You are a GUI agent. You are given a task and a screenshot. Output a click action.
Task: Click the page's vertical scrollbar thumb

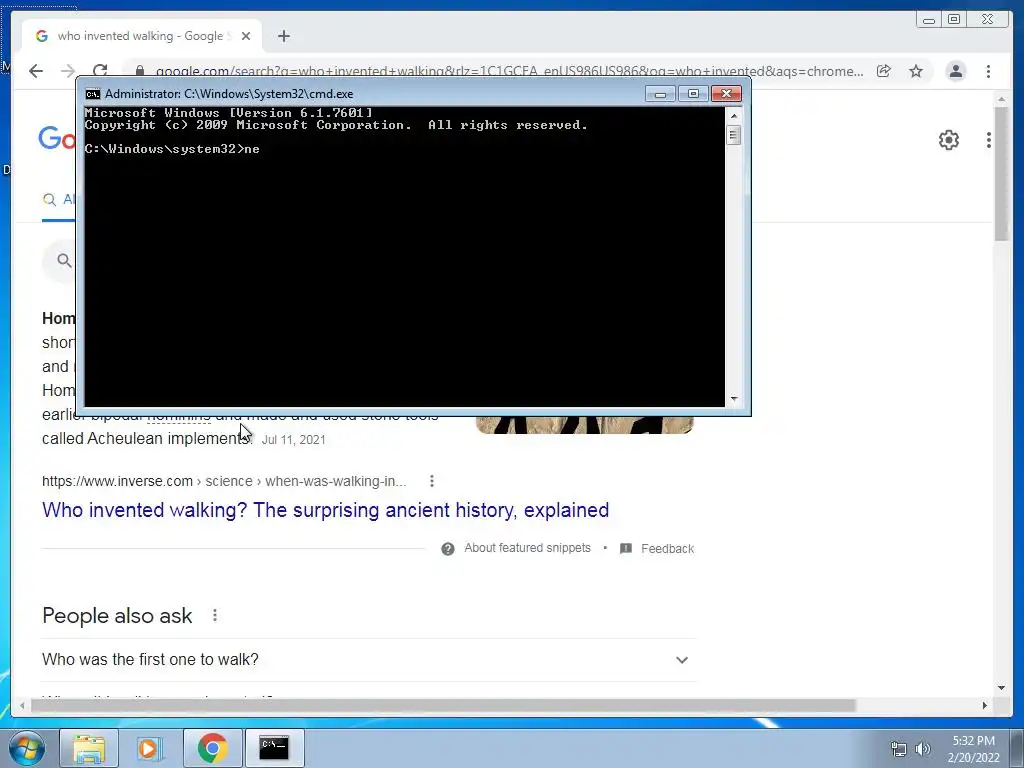1001,174
